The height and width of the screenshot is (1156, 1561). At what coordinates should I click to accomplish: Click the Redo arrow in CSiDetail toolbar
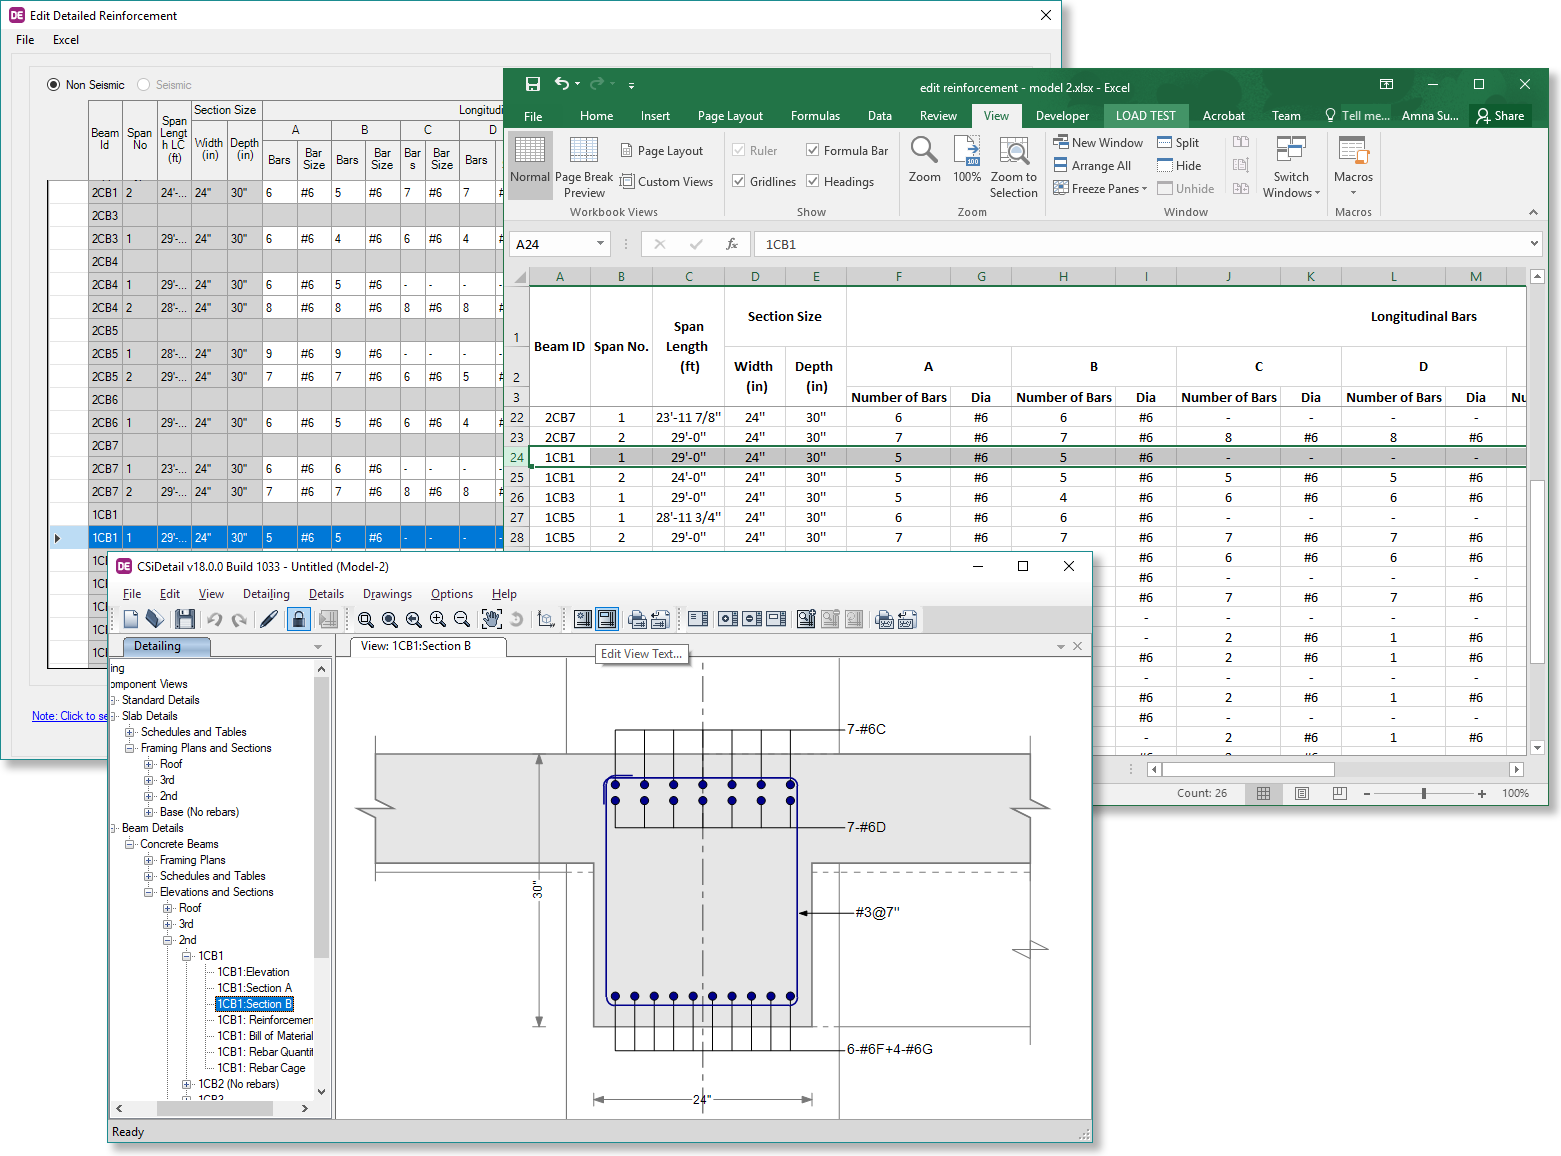[239, 619]
